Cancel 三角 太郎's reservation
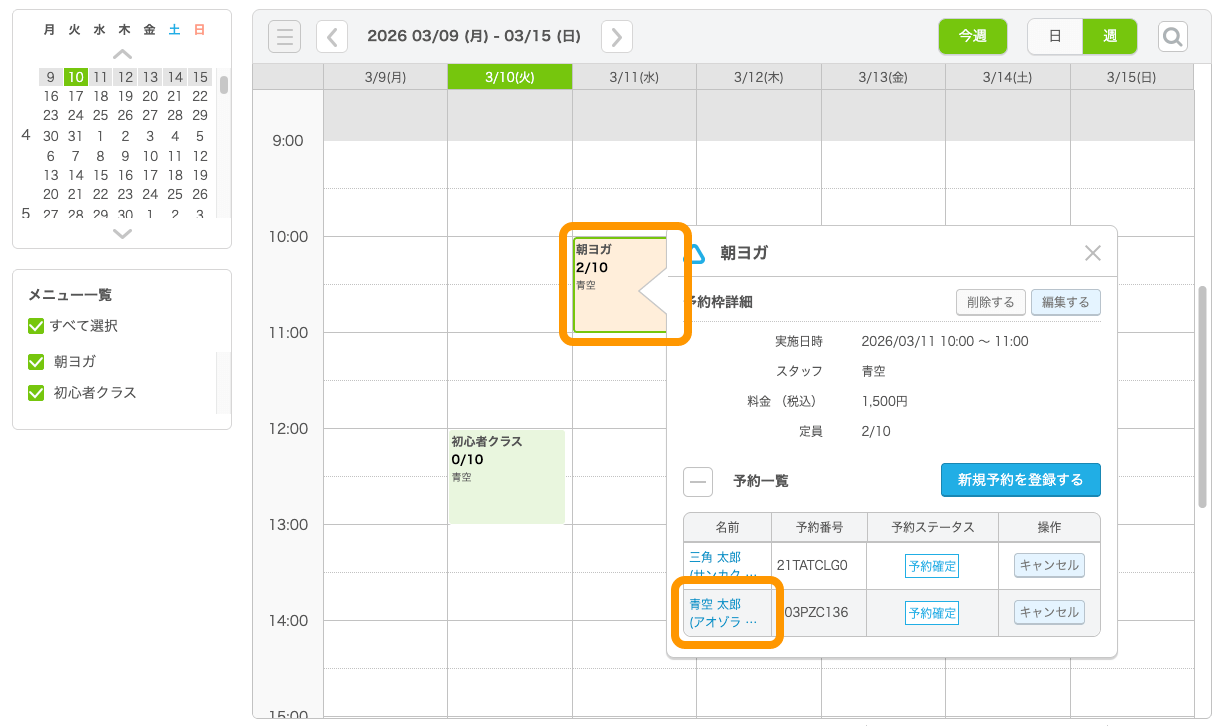 pos(1049,565)
